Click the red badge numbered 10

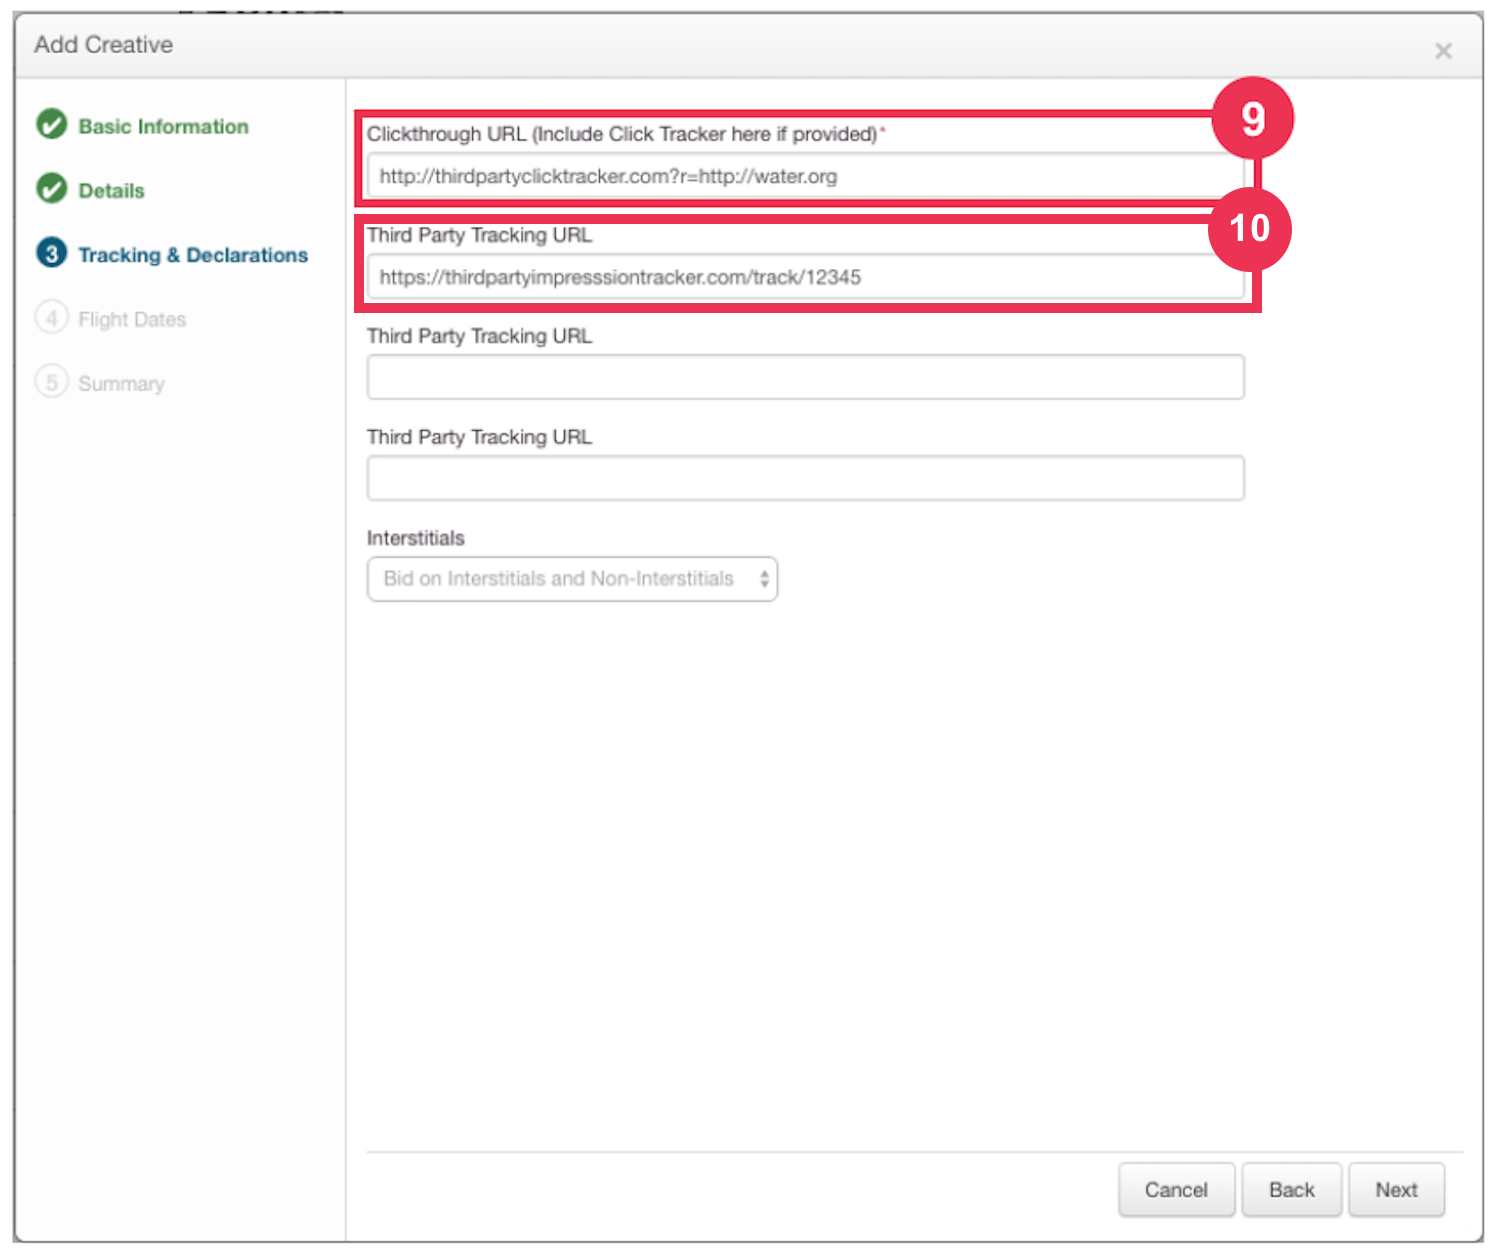pos(1250,229)
